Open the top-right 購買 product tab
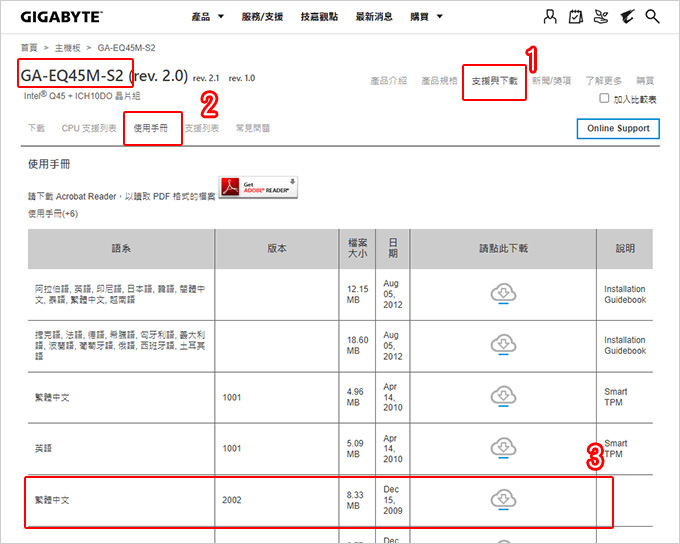The image size is (680, 544). pos(645,81)
